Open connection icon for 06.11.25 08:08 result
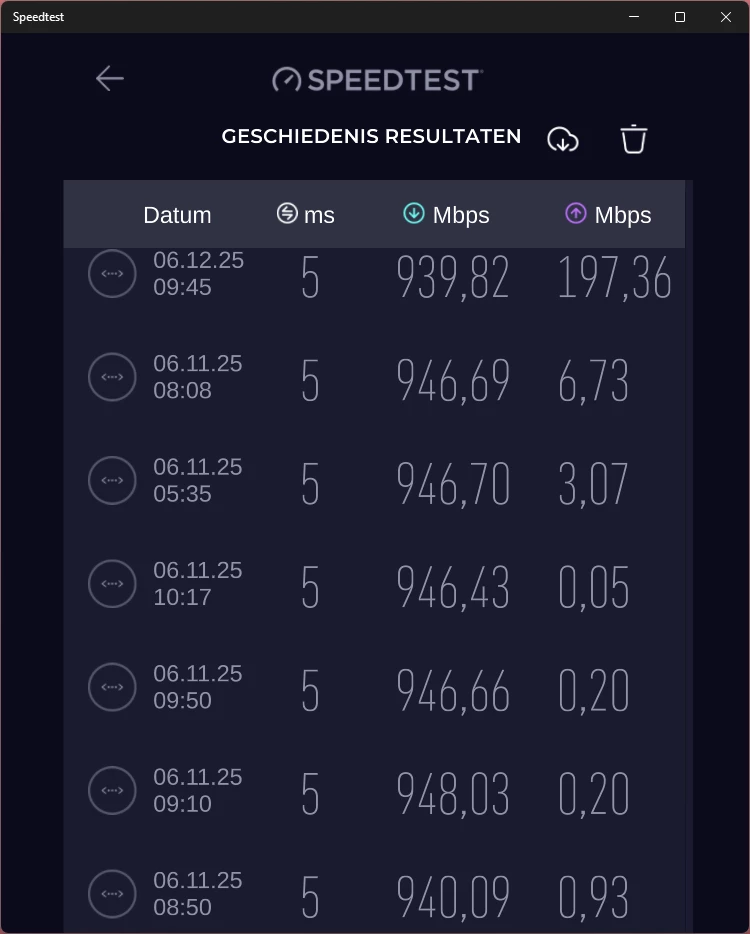This screenshot has width=750, height=934. (112, 377)
